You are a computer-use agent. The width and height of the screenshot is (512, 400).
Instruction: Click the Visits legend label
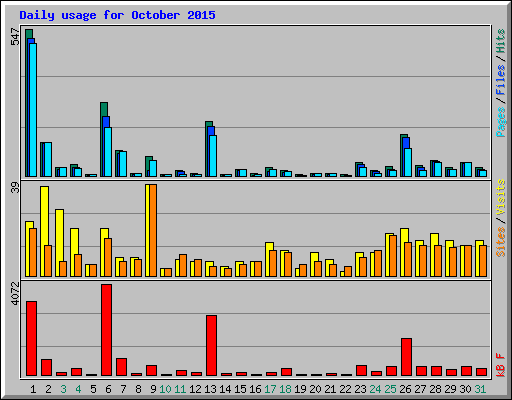click(501, 198)
